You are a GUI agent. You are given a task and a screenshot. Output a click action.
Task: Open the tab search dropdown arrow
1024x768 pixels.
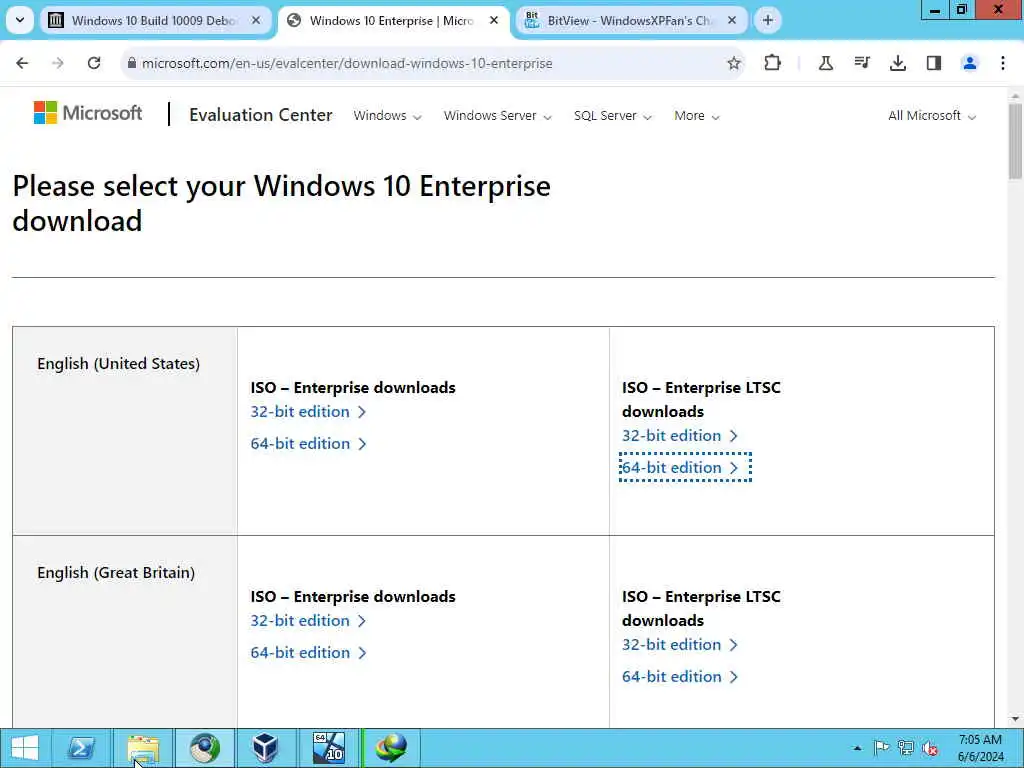point(20,20)
